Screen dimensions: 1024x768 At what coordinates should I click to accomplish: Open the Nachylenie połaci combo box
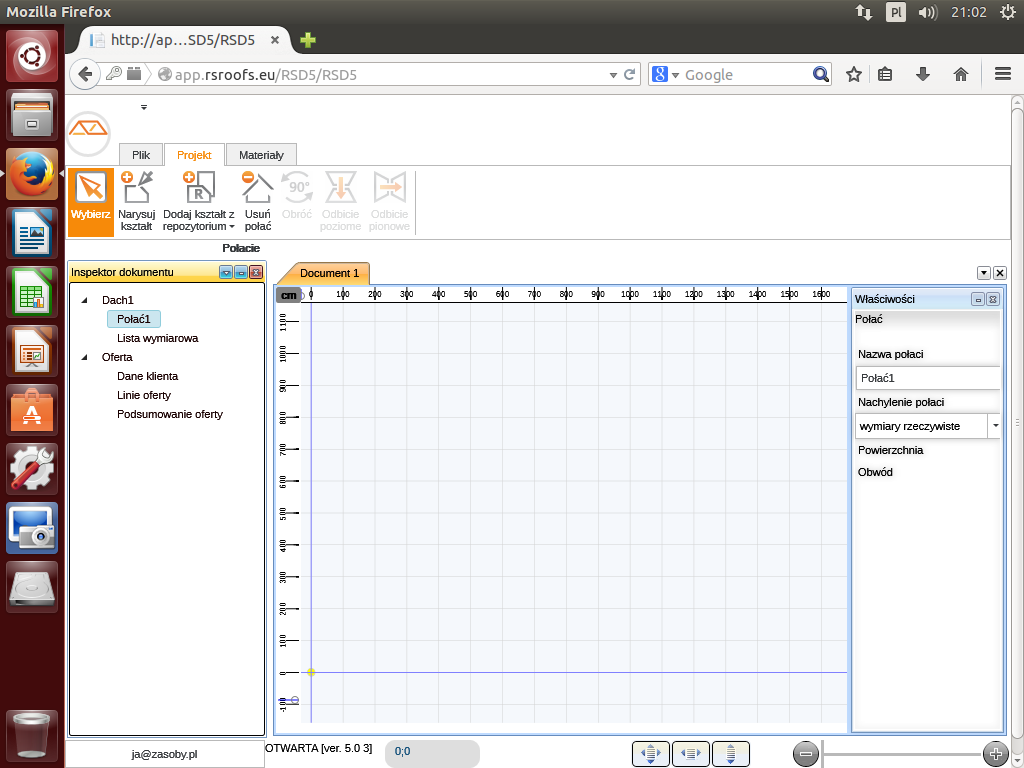coord(994,426)
